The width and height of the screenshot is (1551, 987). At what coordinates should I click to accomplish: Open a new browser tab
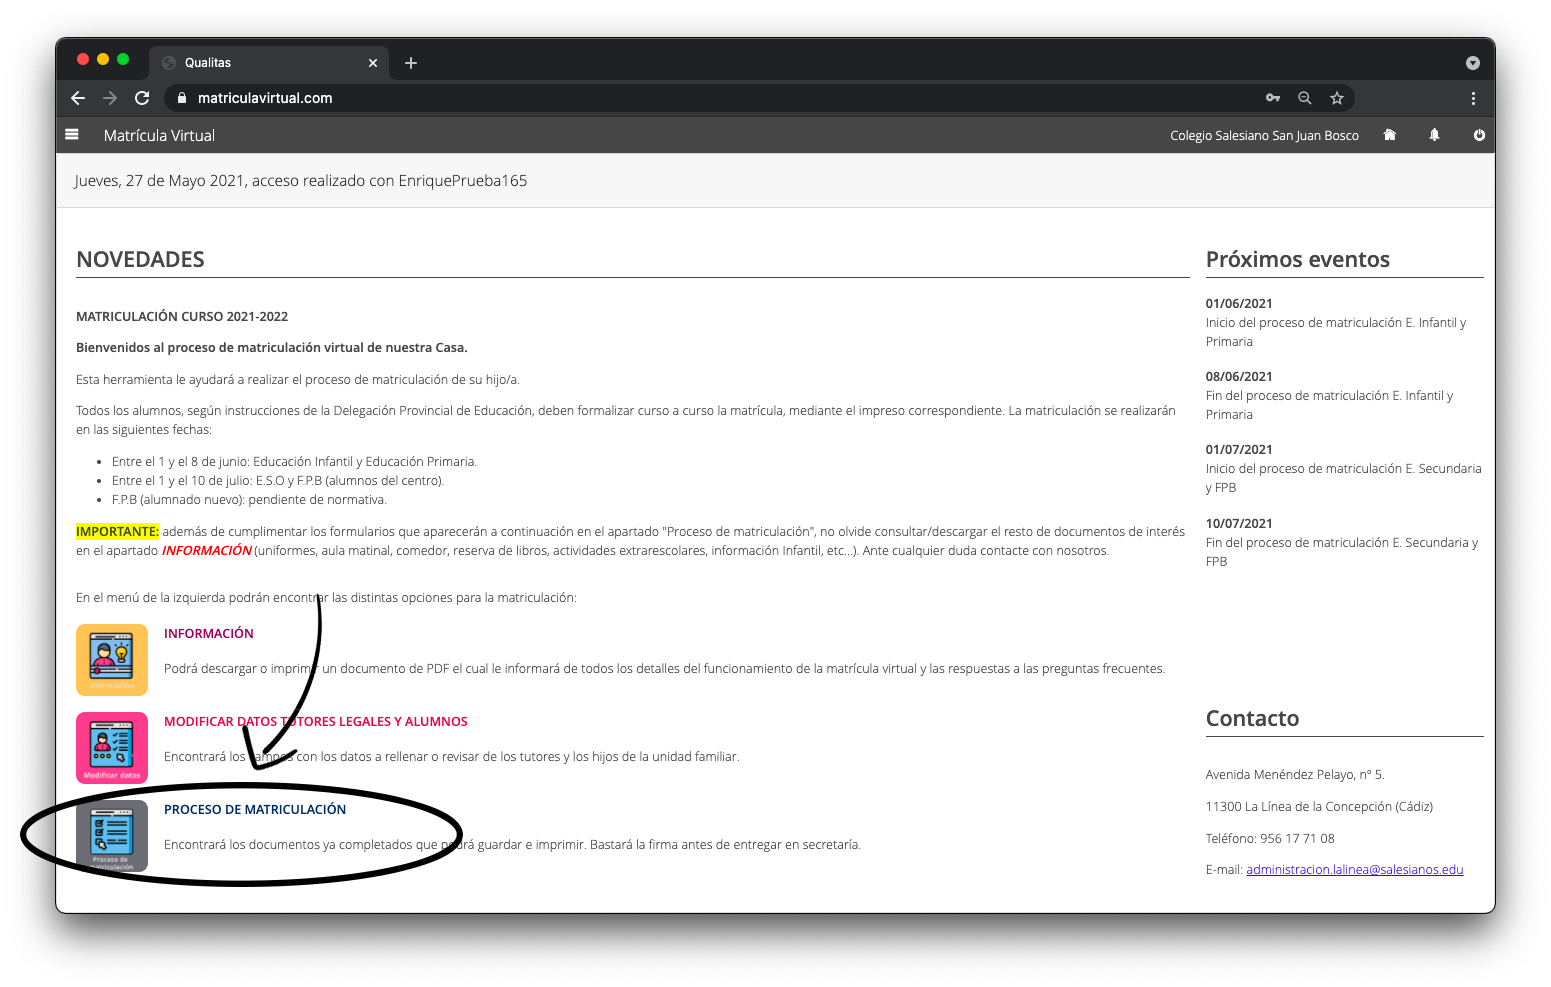tap(411, 63)
